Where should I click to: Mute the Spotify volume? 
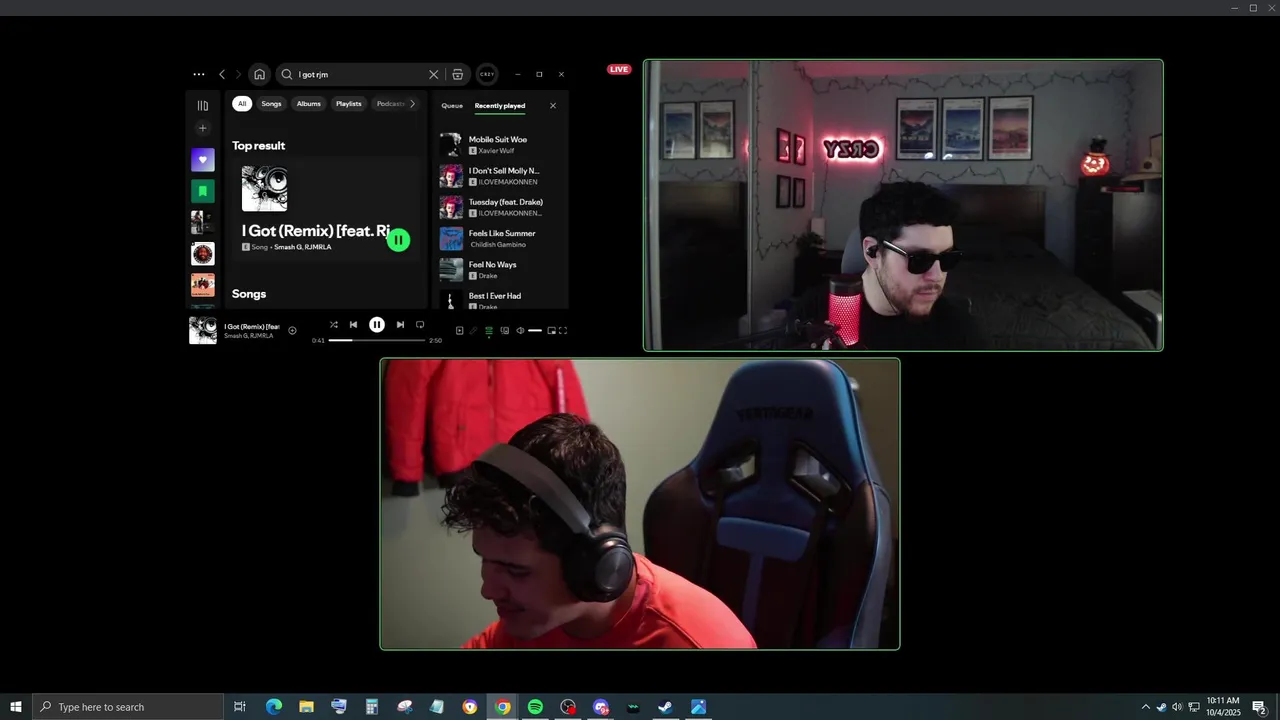pos(520,331)
